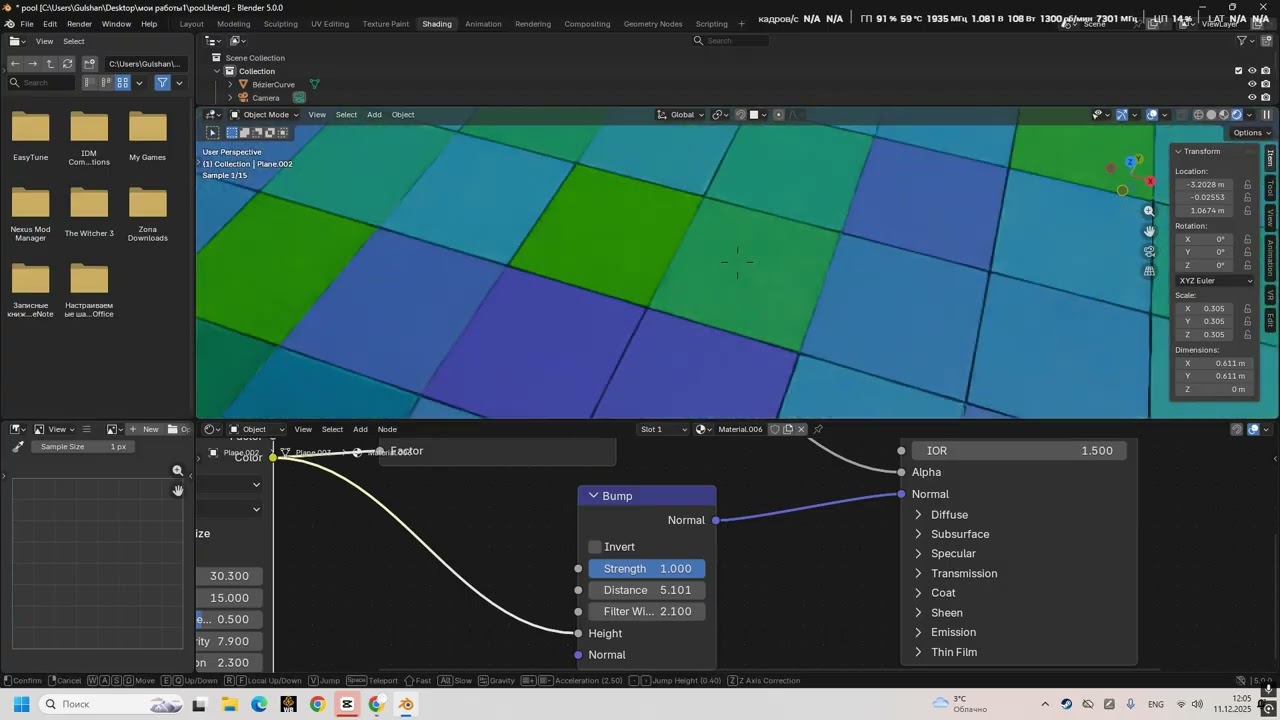The height and width of the screenshot is (720, 1280).
Task: Hide Camera in viewport via eye icon
Action: [1252, 98]
